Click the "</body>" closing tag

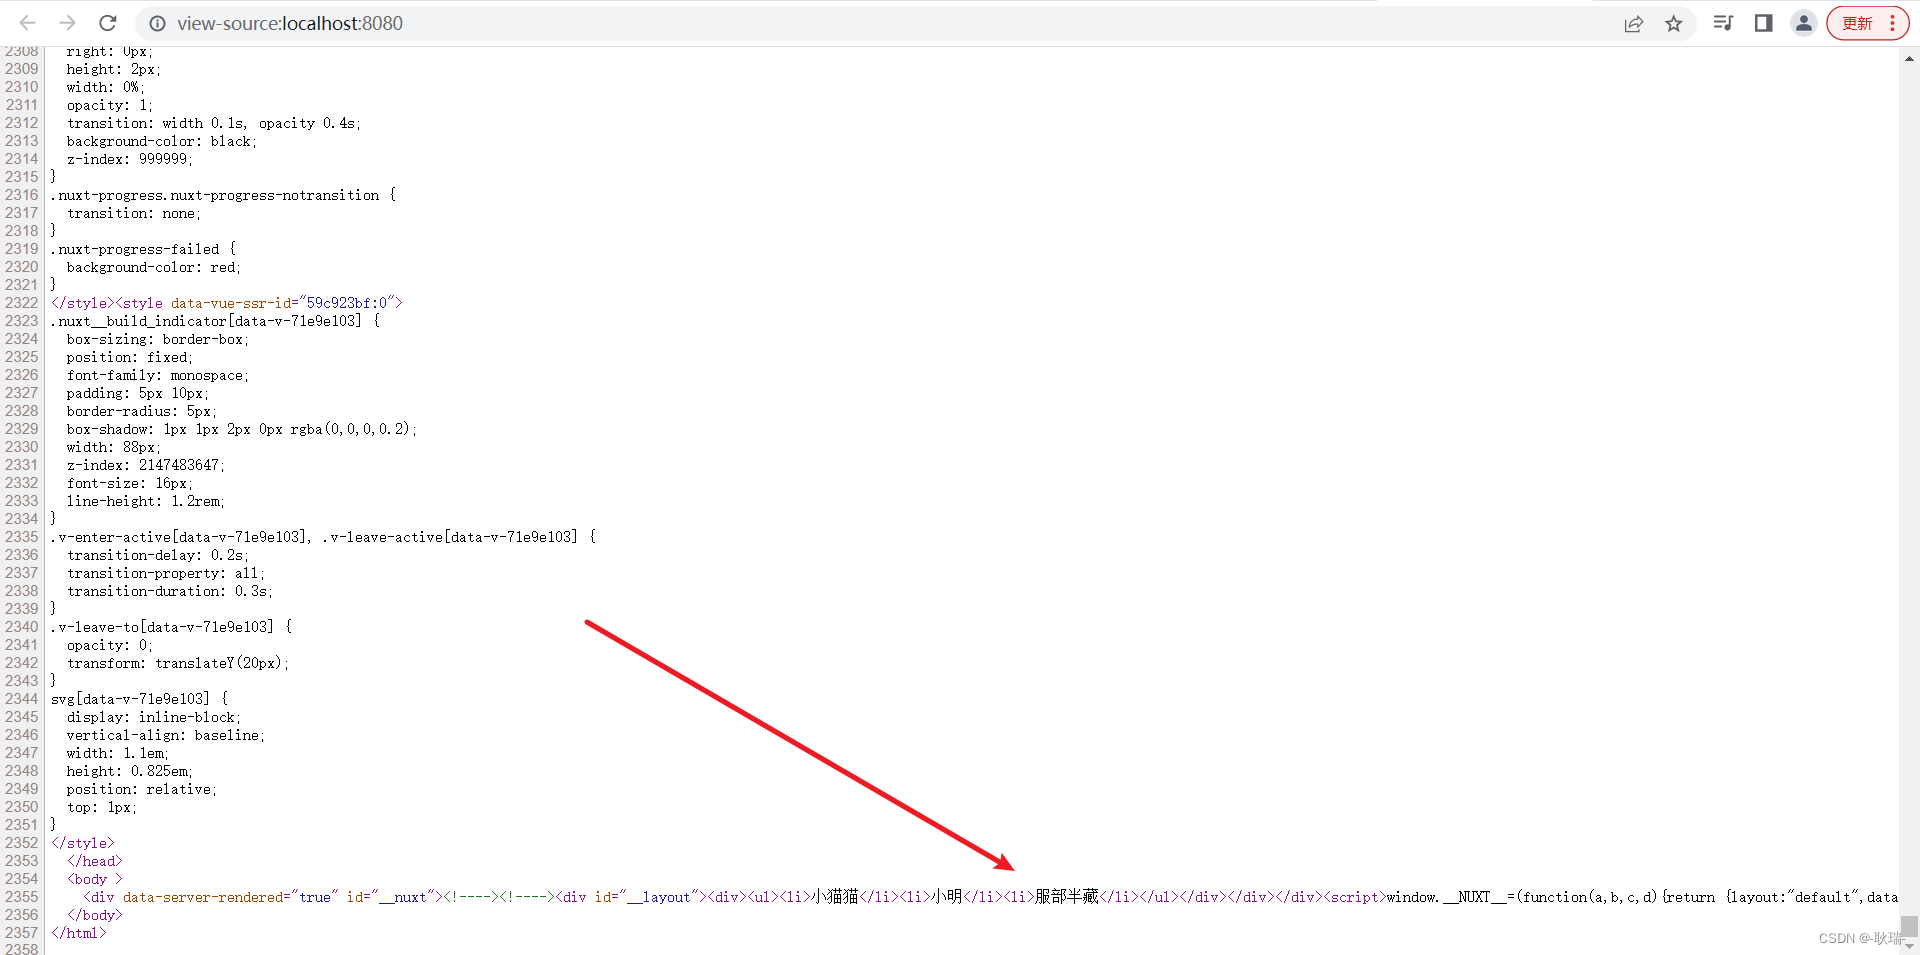[x=95, y=915]
